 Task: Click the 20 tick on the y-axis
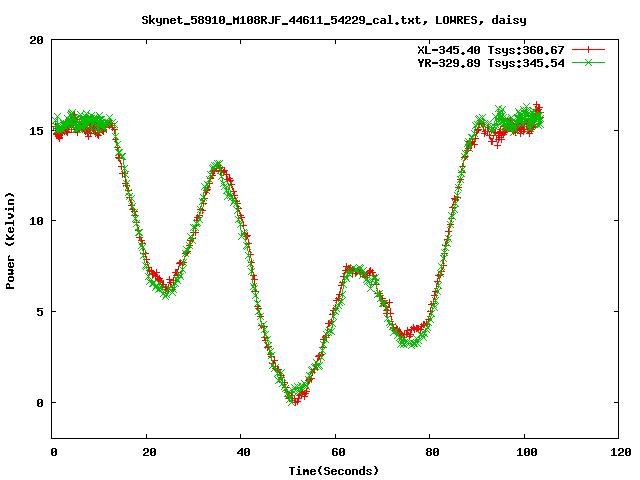click(x=36, y=40)
